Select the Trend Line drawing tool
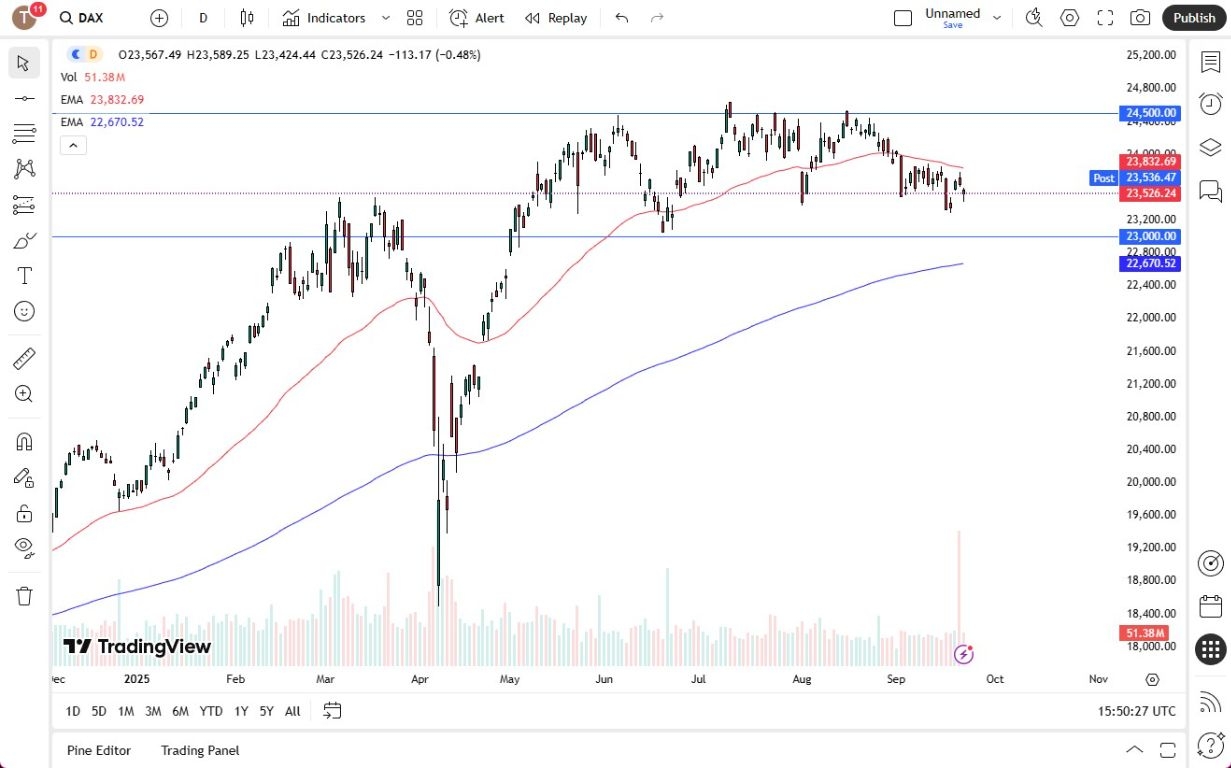 [x=24, y=98]
